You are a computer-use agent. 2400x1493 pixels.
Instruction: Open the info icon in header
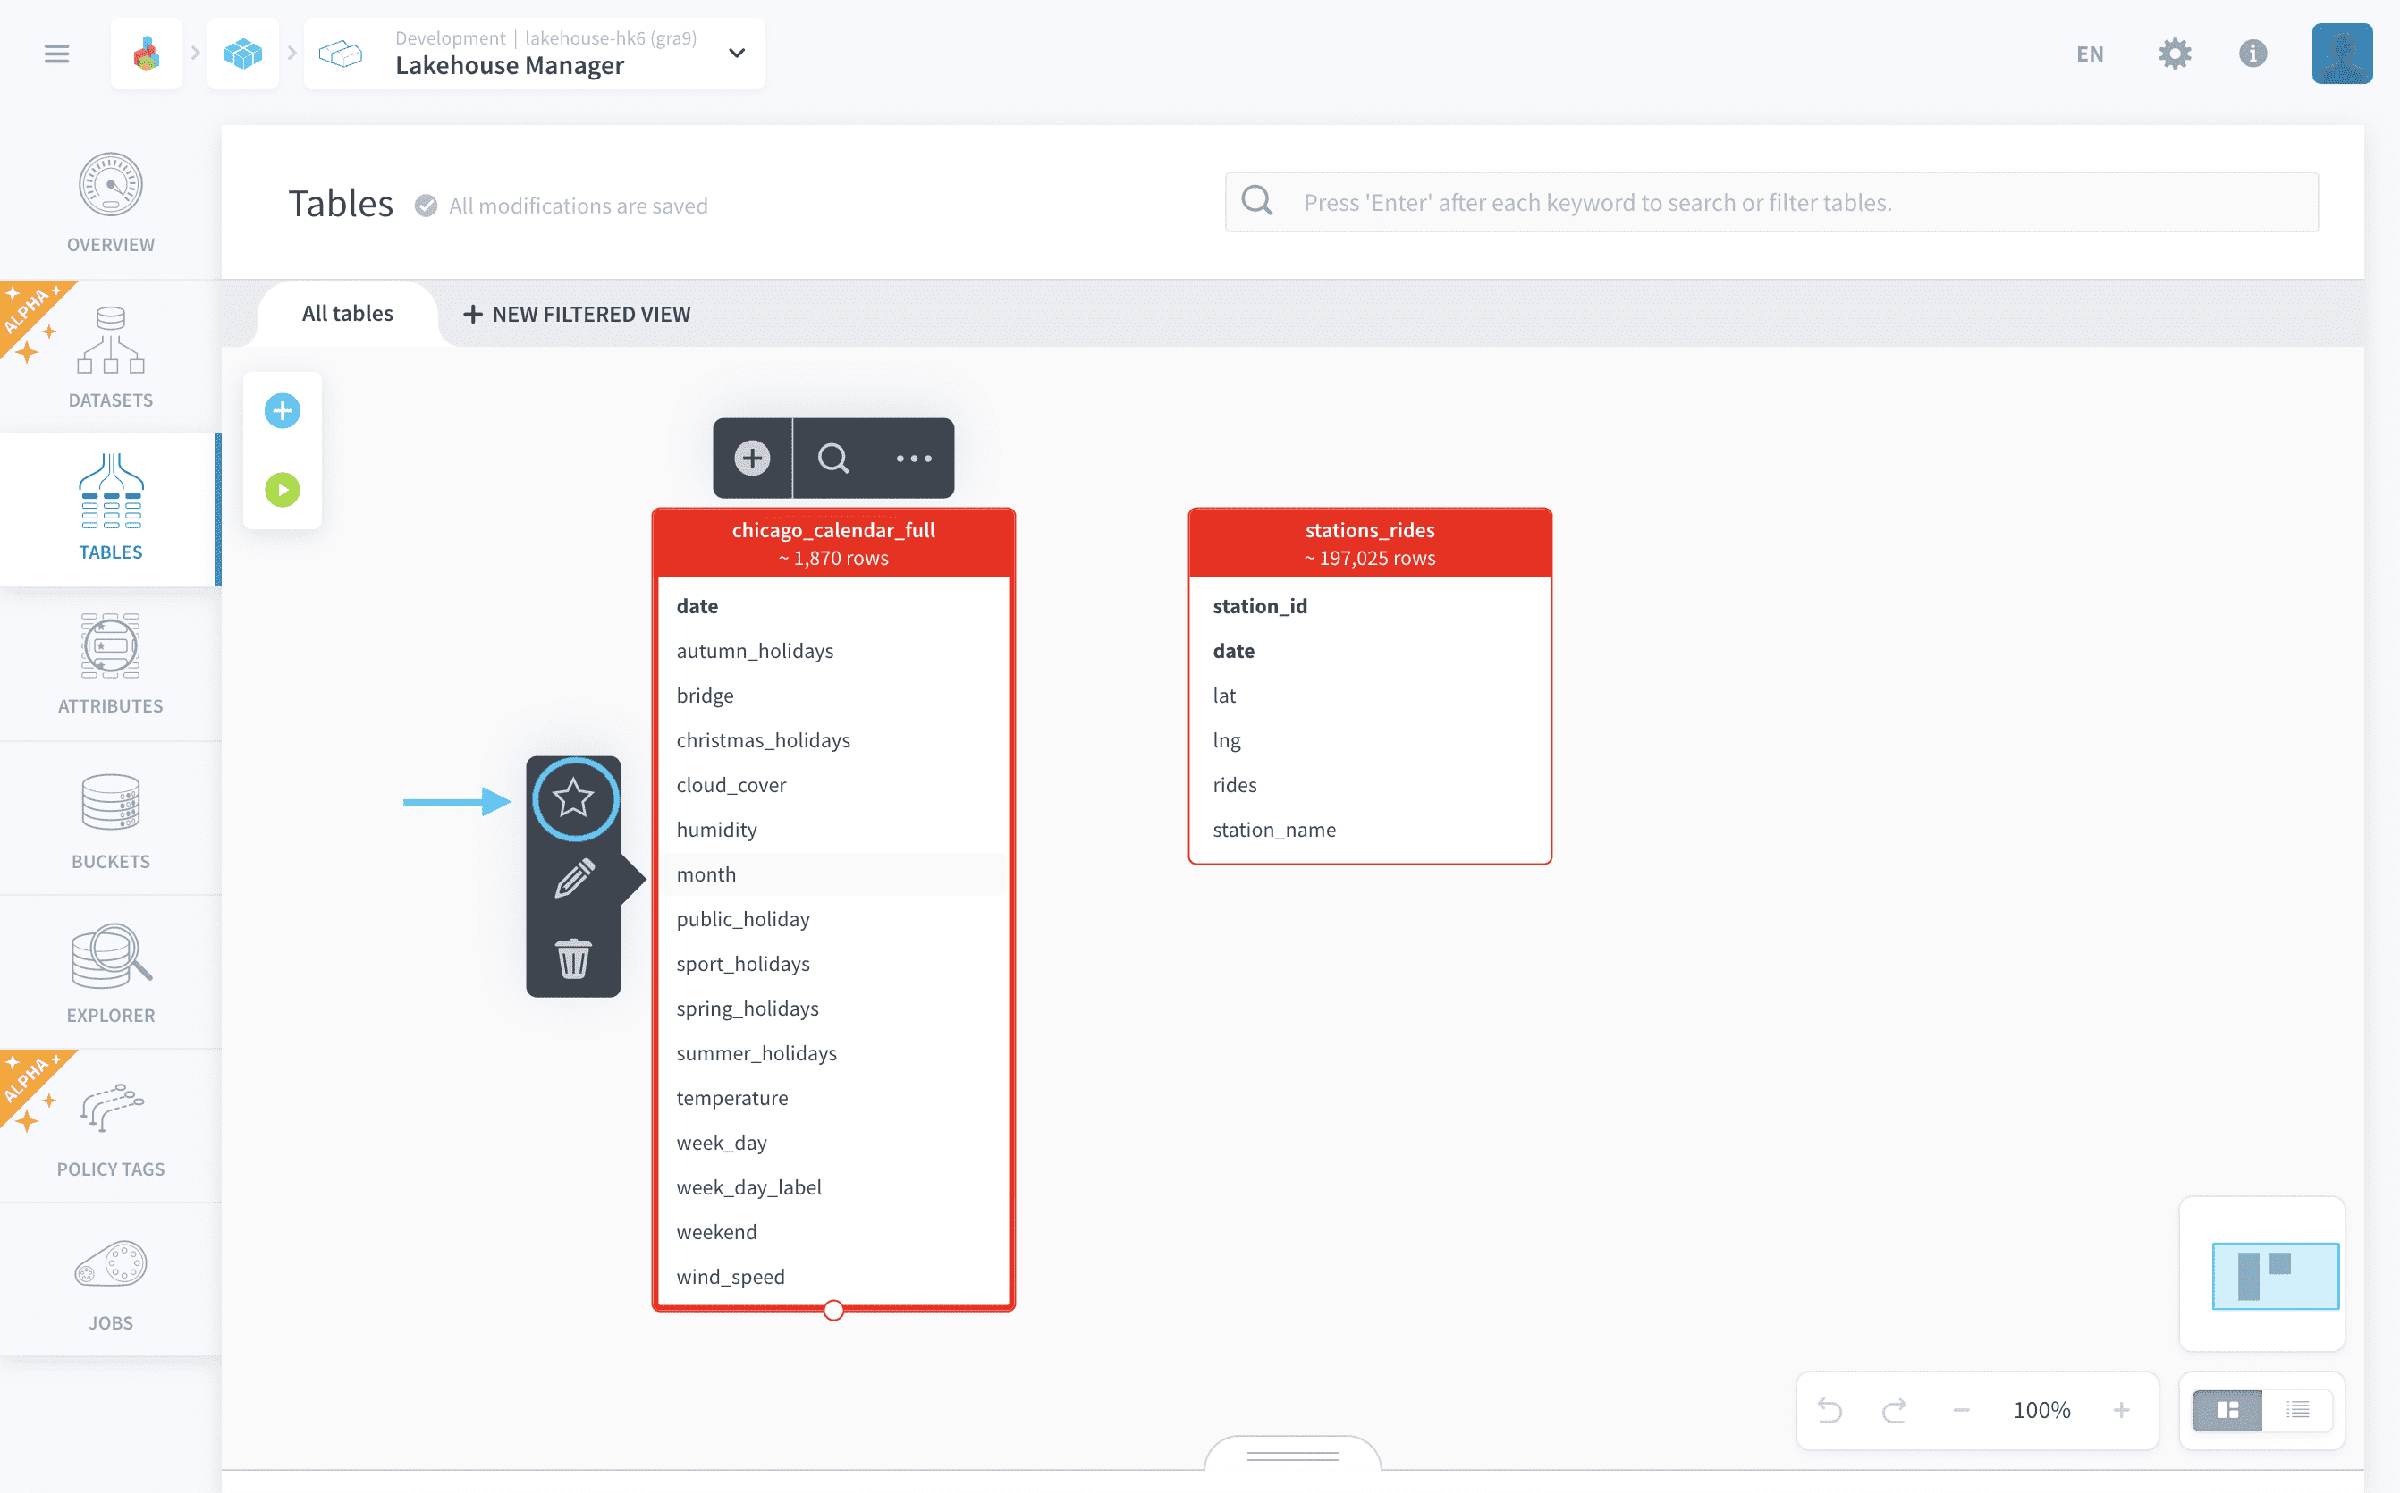[2253, 54]
